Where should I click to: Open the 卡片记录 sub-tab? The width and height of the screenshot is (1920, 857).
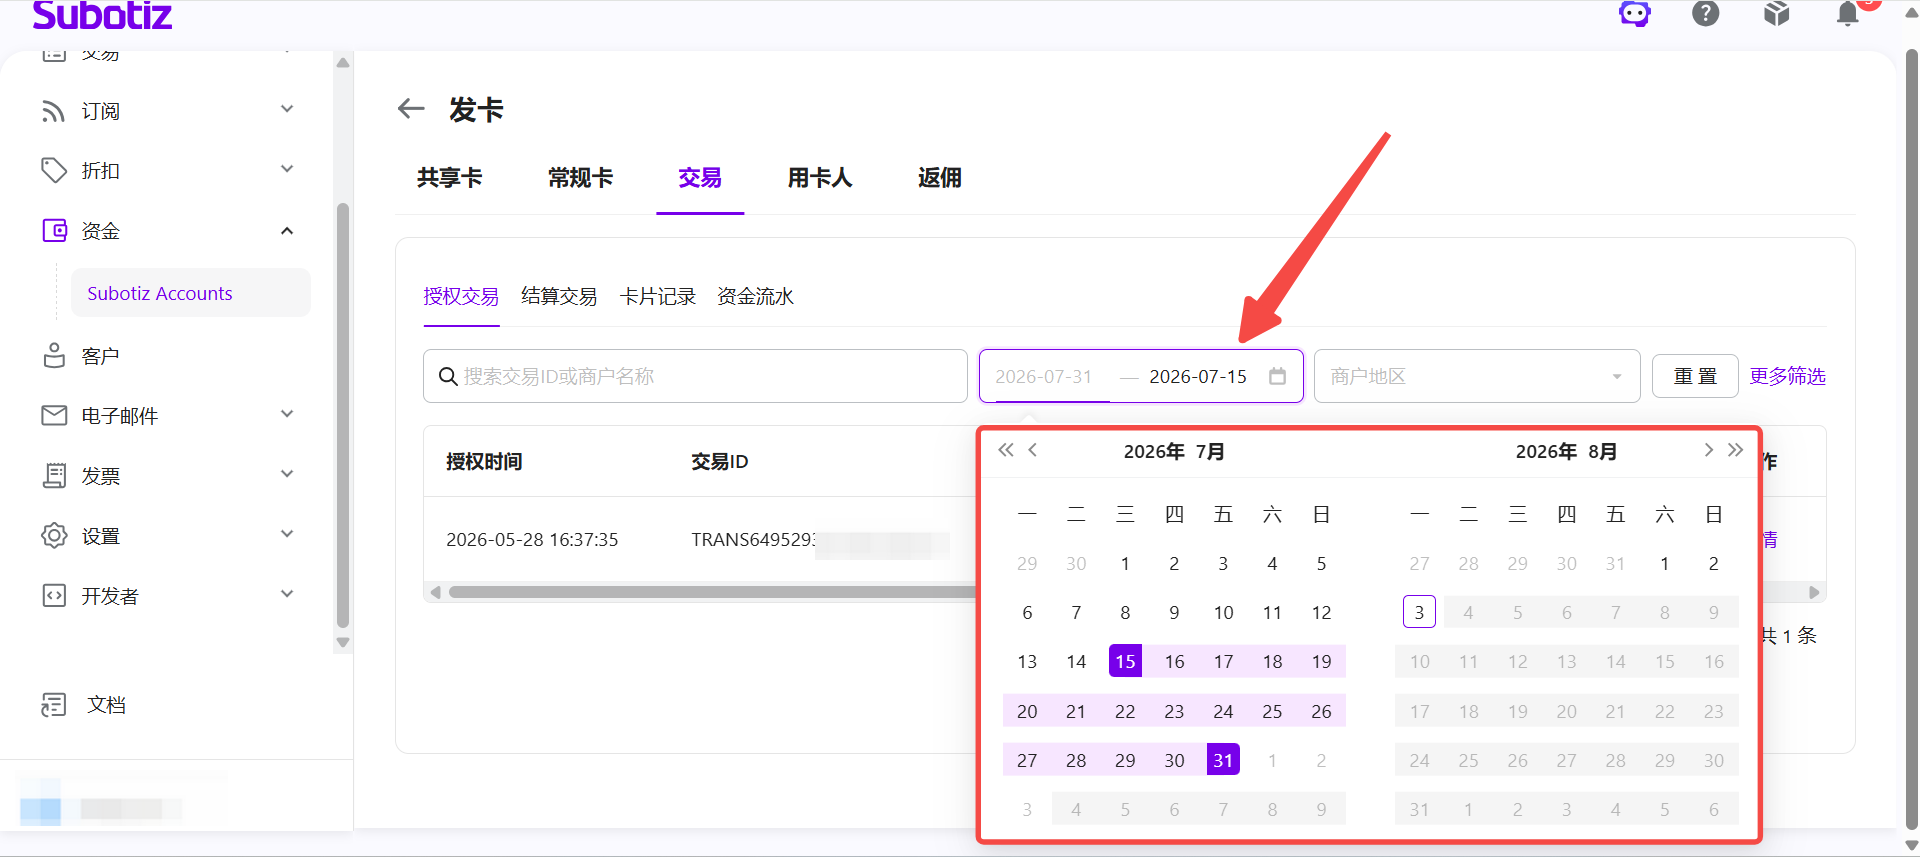(657, 296)
